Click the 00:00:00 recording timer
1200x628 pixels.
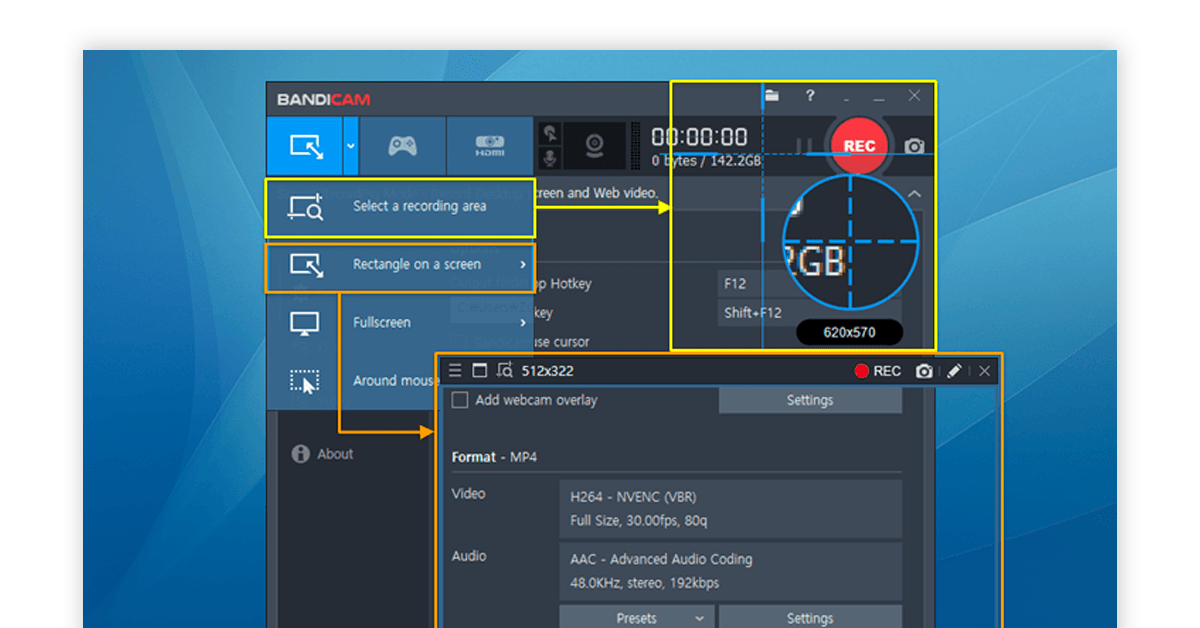click(699, 137)
